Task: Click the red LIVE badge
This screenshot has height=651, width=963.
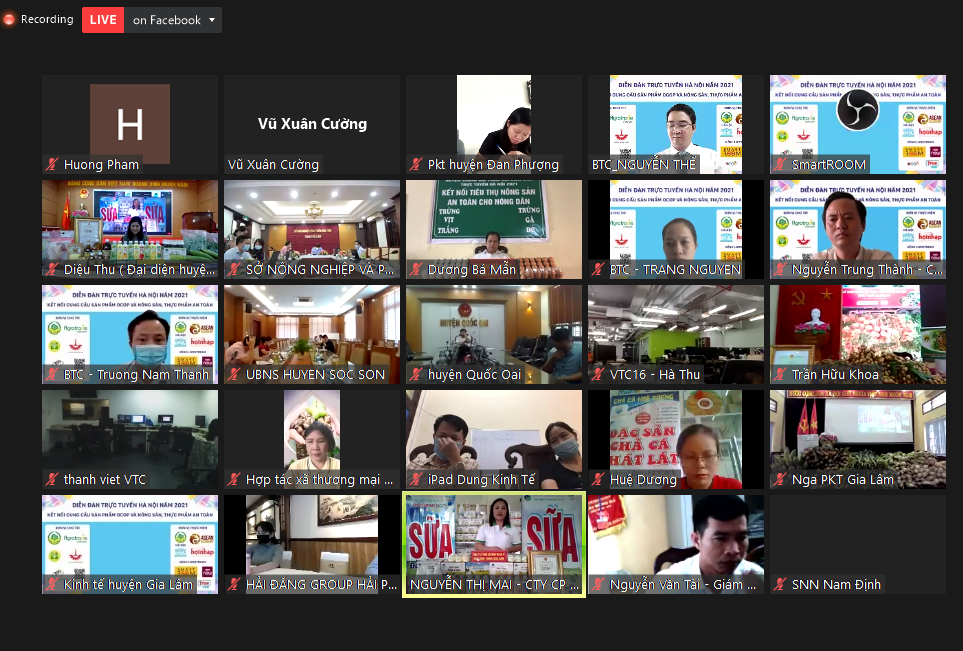Action: (x=103, y=20)
